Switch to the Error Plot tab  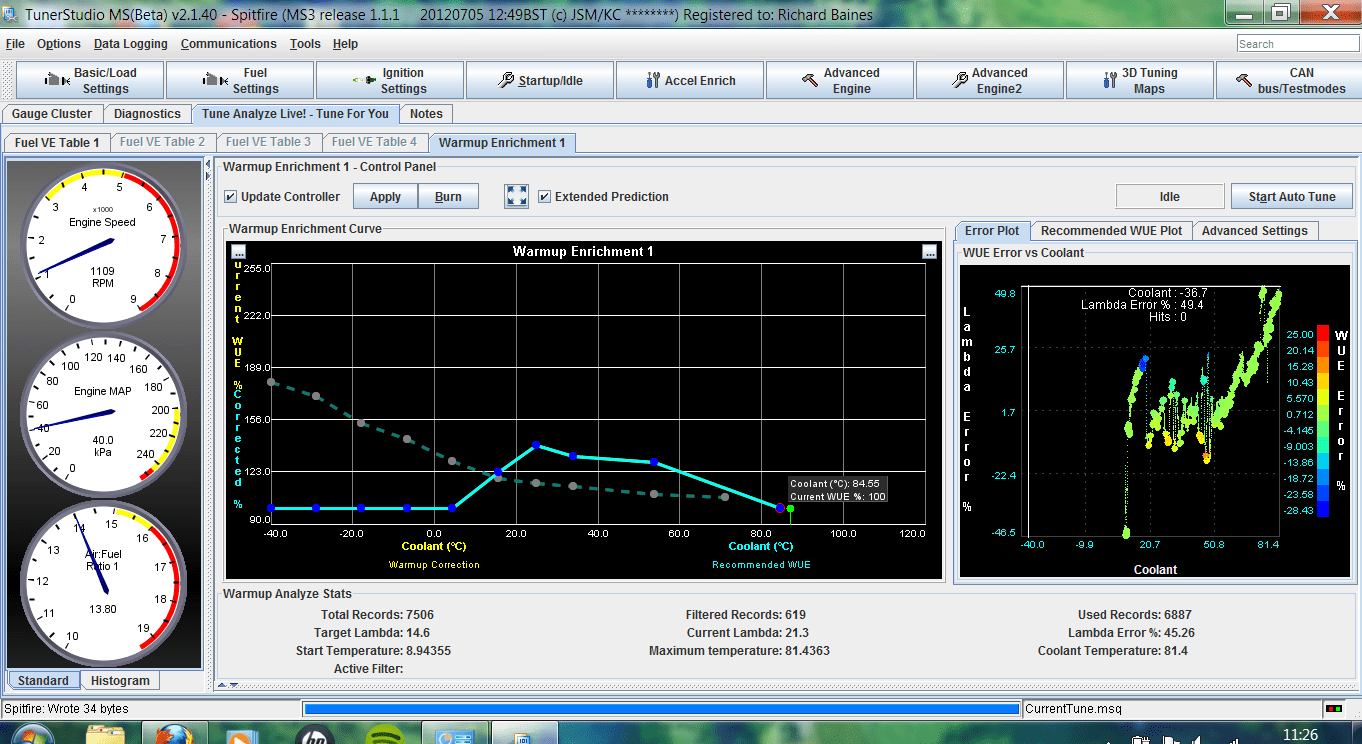[x=992, y=230]
